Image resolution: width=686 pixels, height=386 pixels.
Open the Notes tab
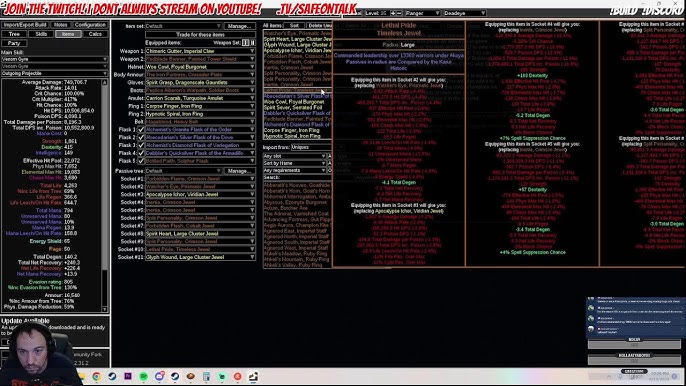pyautogui.click(x=60, y=25)
